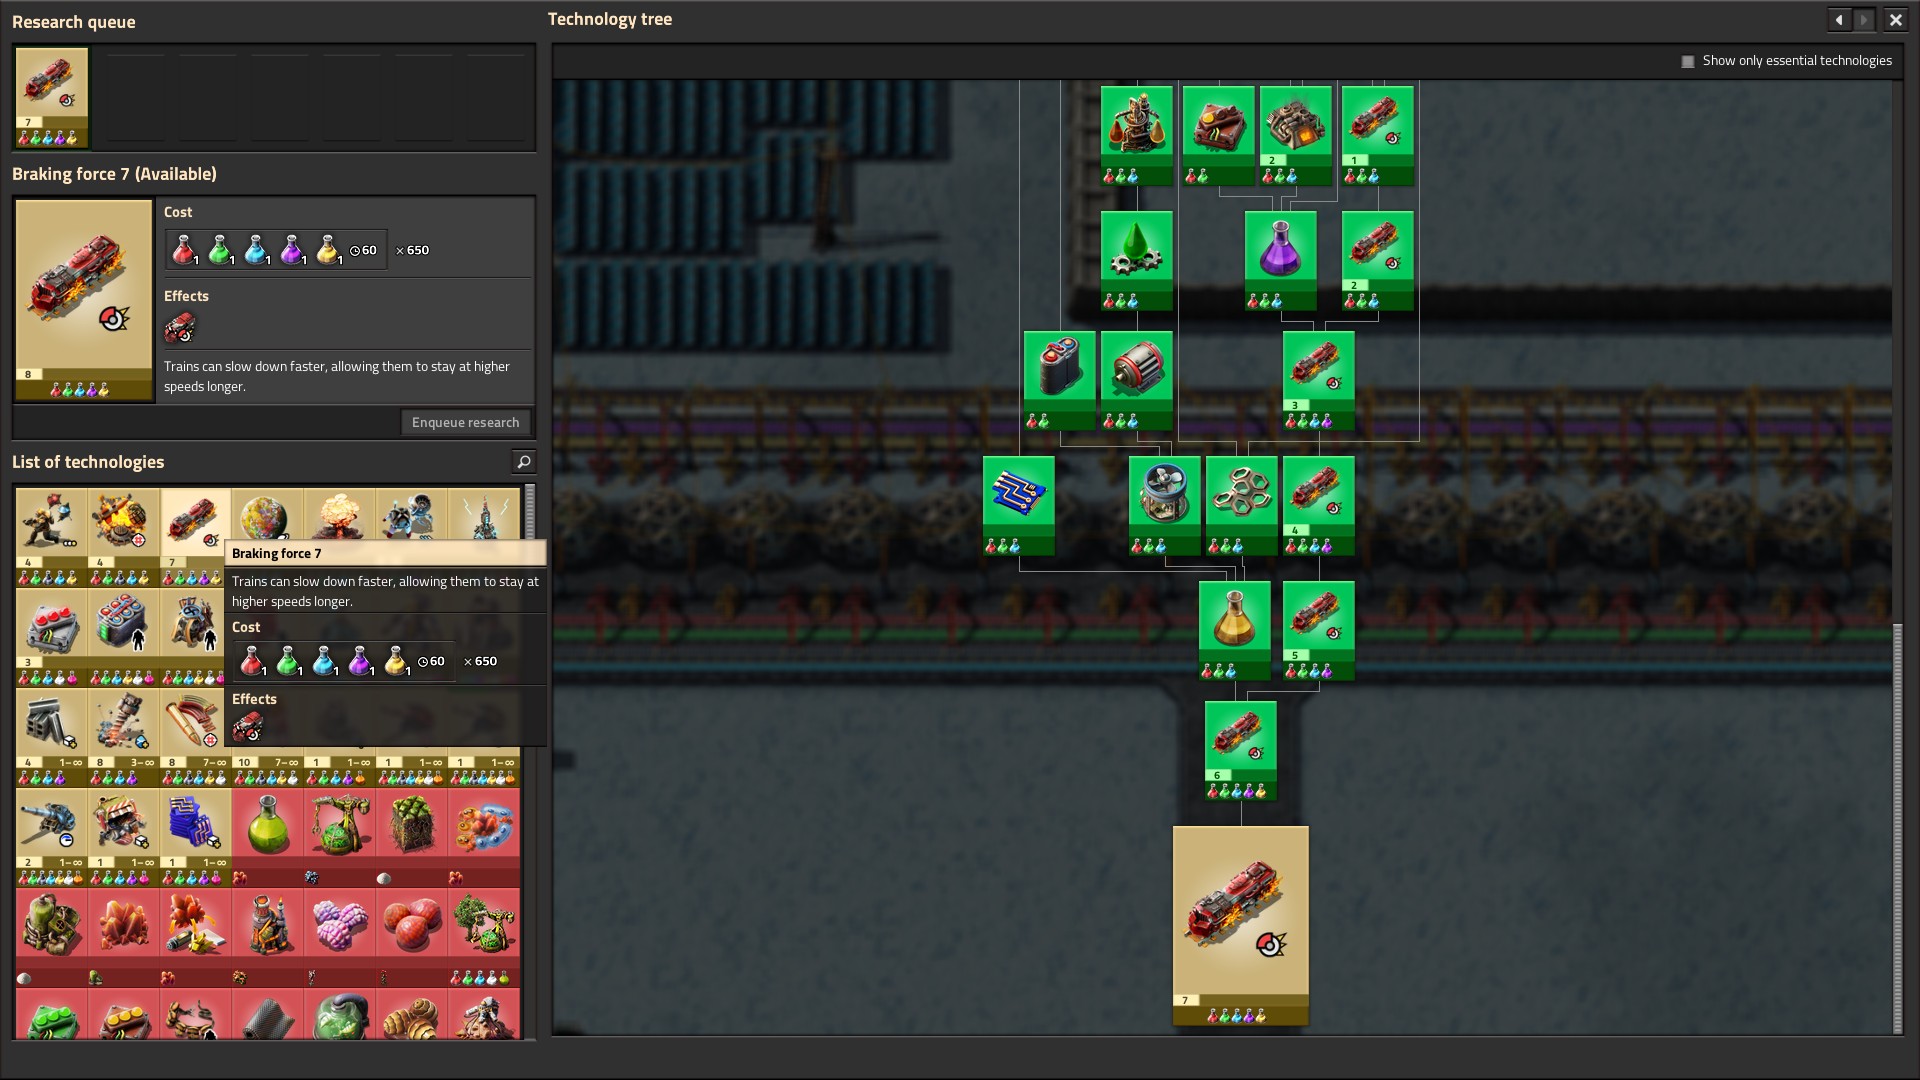The image size is (1920, 1080).
Task: Close the Technology tree window
Action: click(x=1895, y=19)
